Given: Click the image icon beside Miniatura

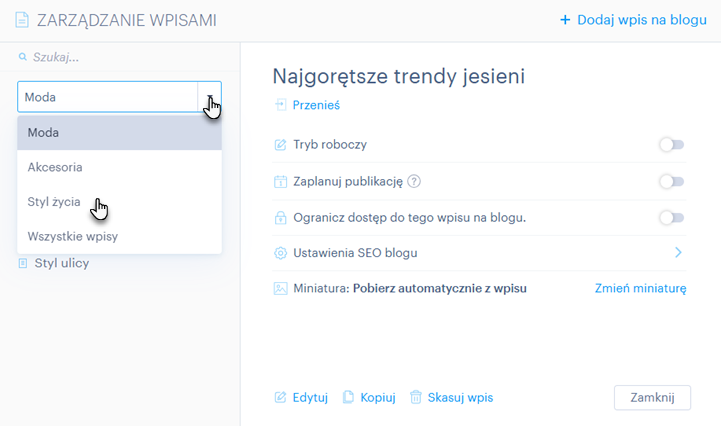Looking at the screenshot, I should [x=280, y=288].
